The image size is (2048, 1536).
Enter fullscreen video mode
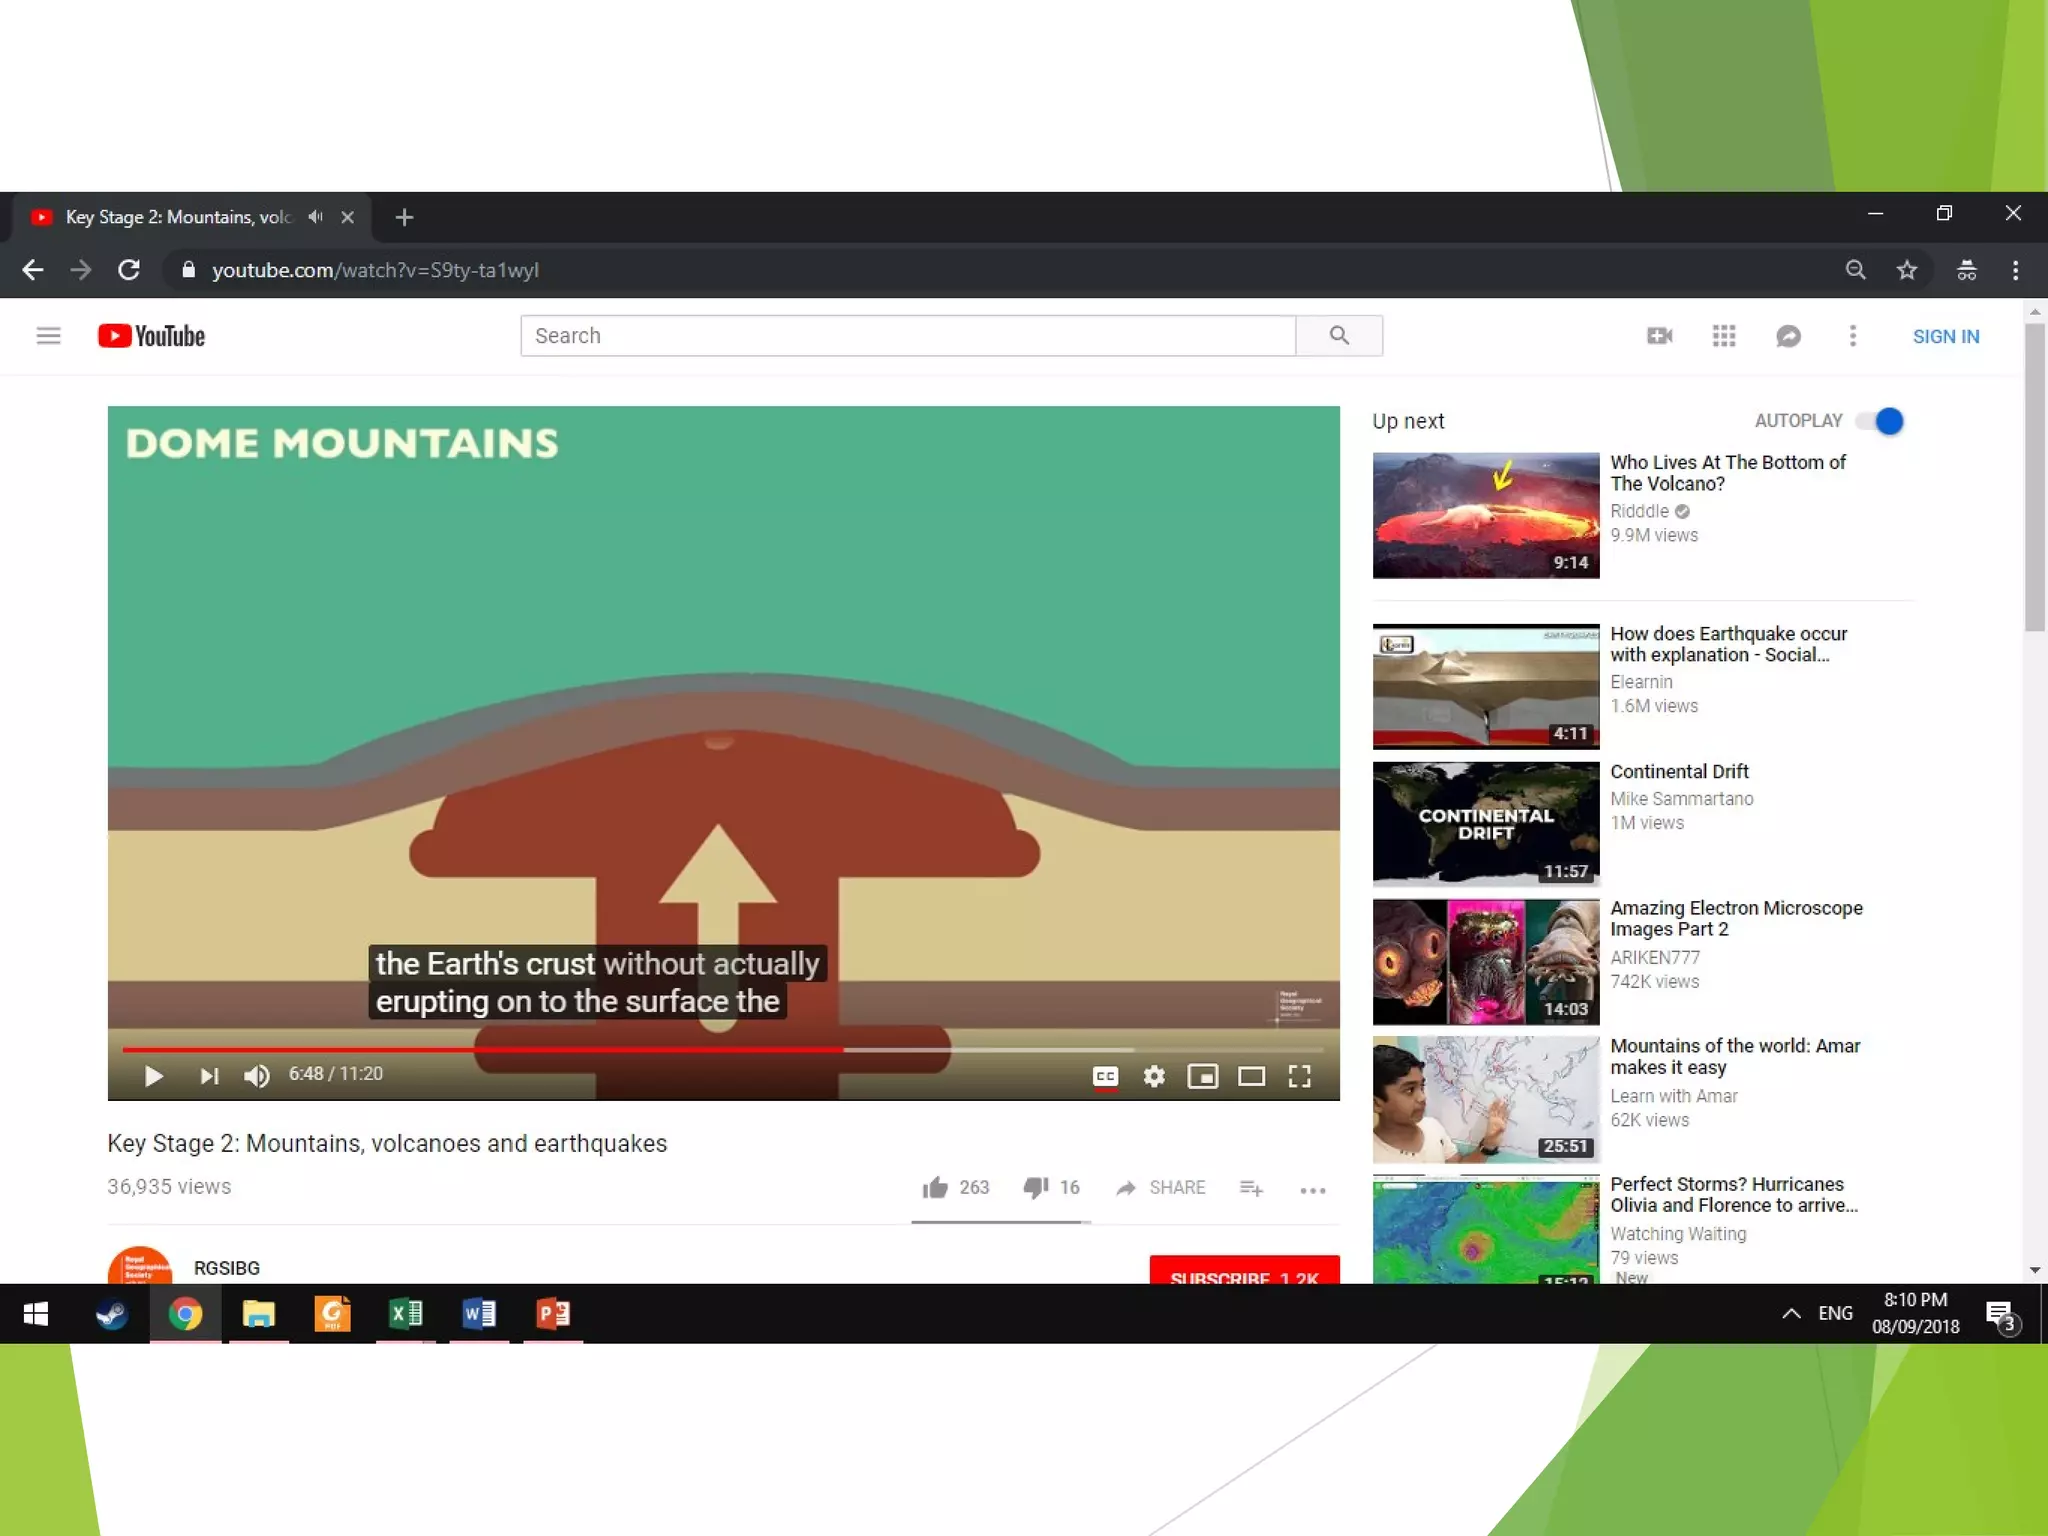coord(1299,1076)
